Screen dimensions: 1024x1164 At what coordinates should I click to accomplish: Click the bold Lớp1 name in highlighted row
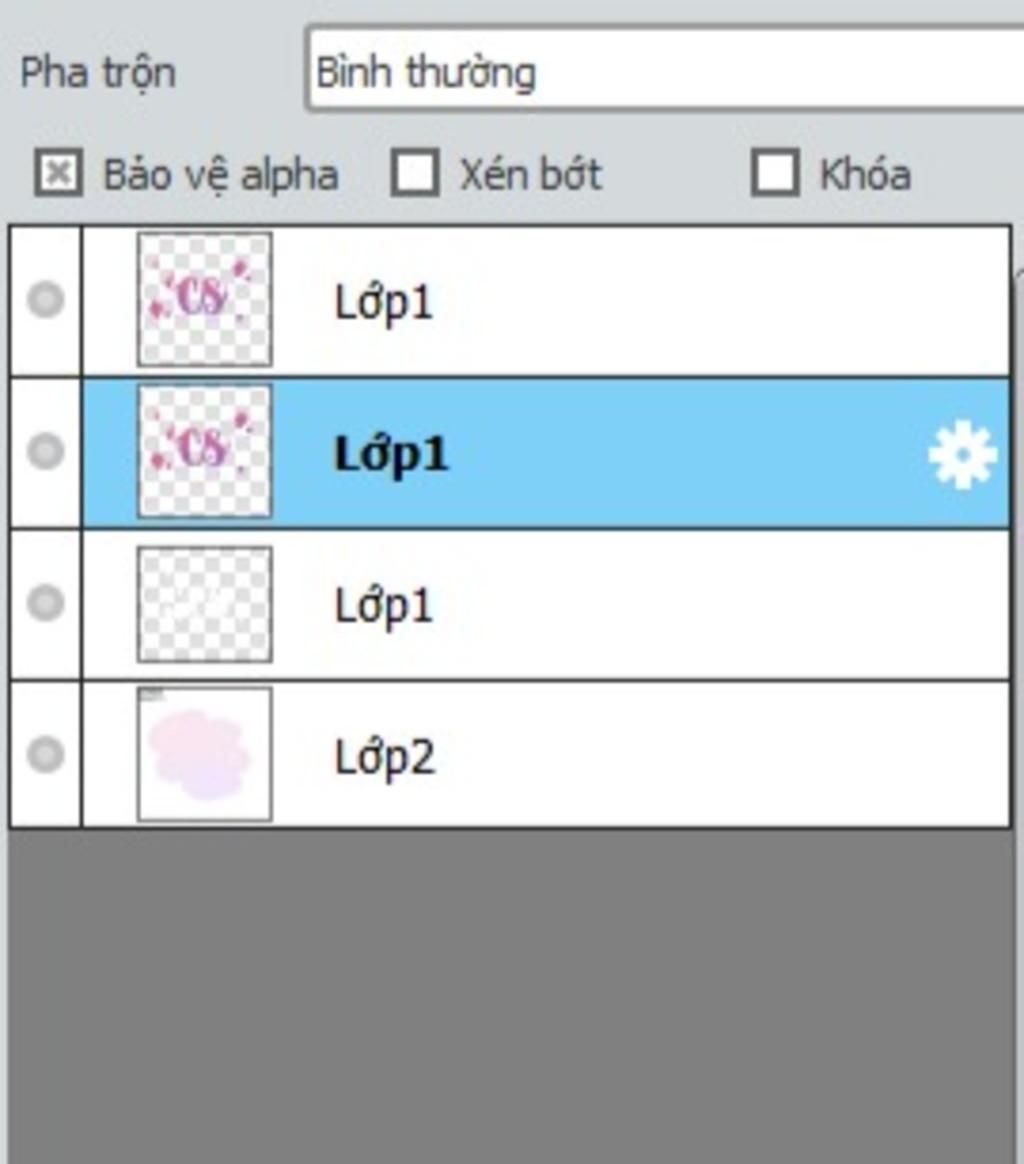point(391,454)
